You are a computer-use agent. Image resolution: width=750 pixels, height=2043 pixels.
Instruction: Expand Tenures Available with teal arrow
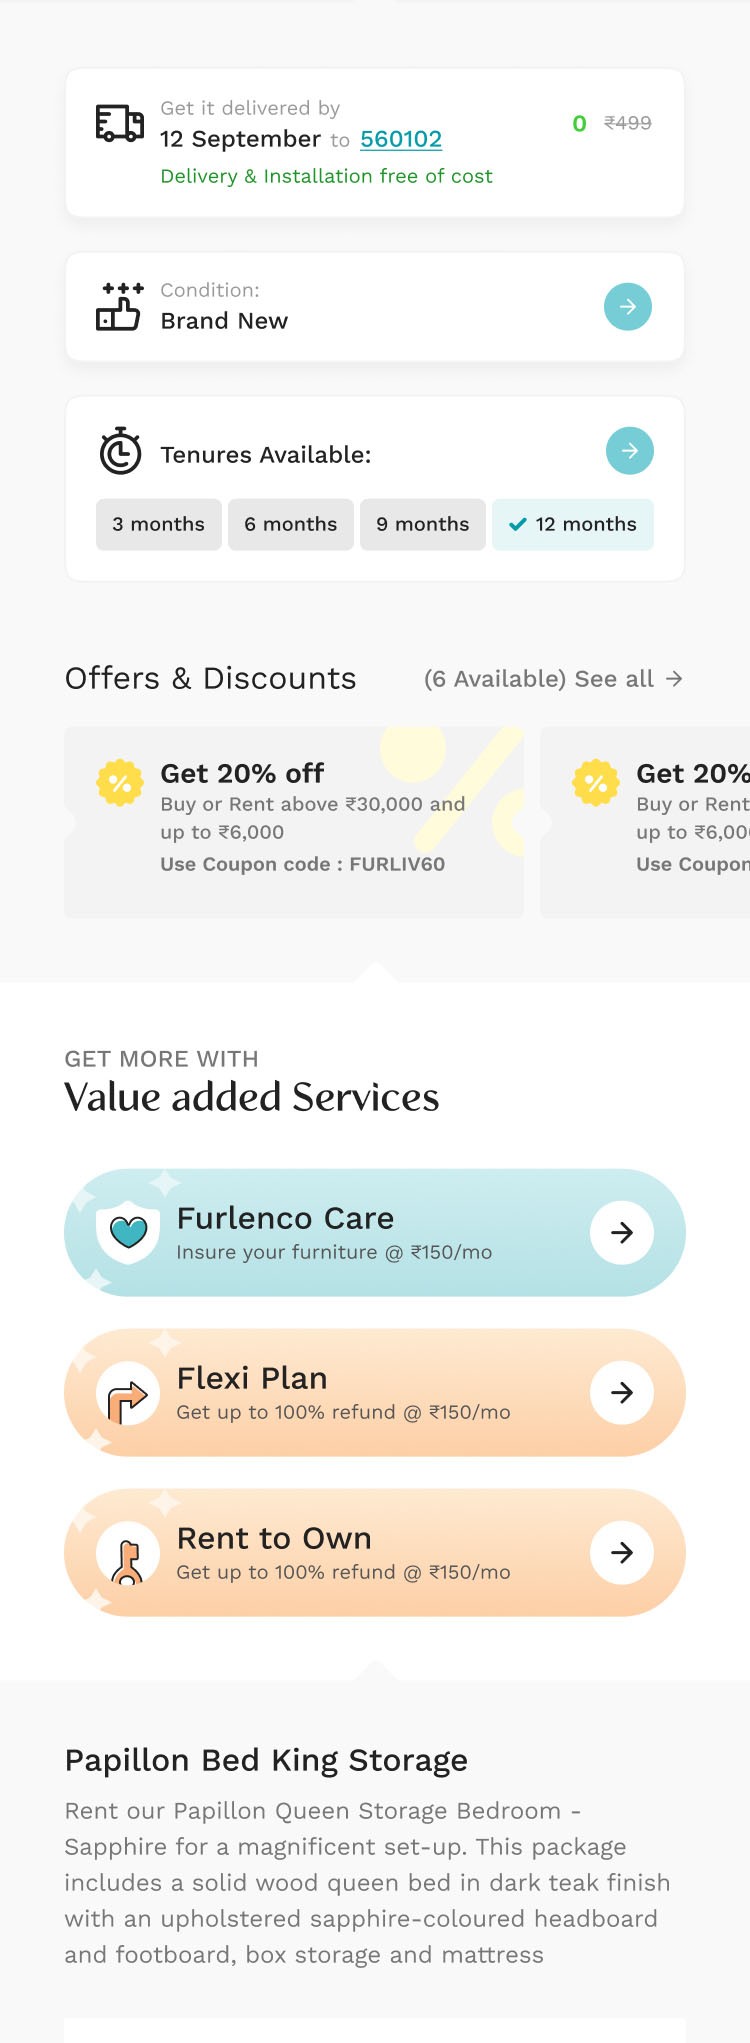click(x=629, y=451)
